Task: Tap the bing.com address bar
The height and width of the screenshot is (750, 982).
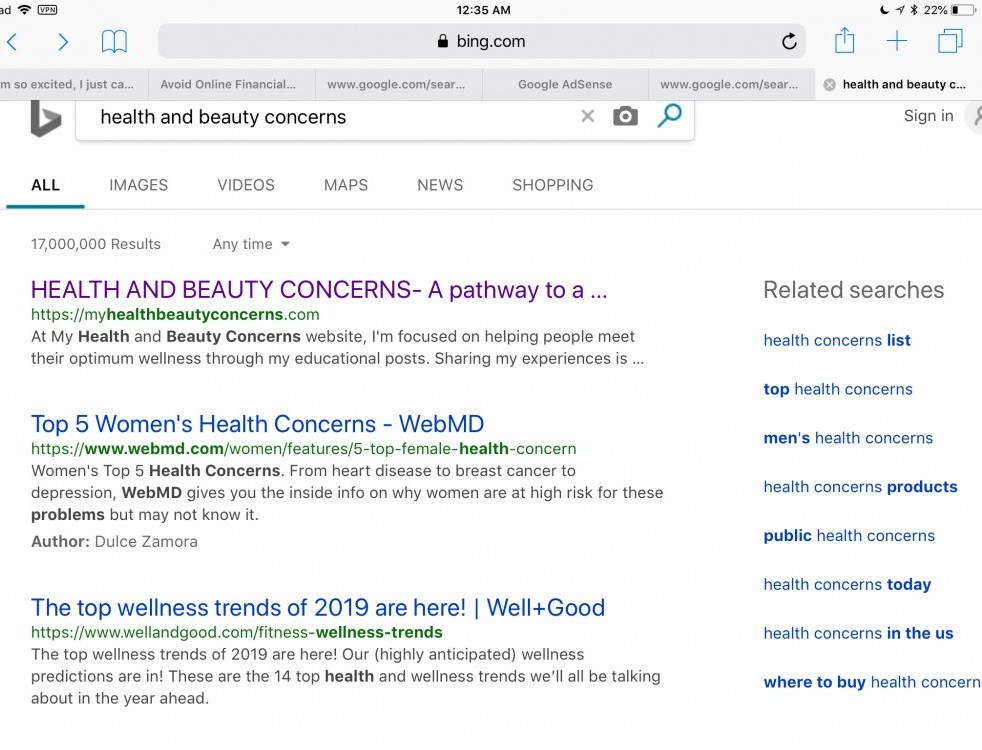Action: 482,41
